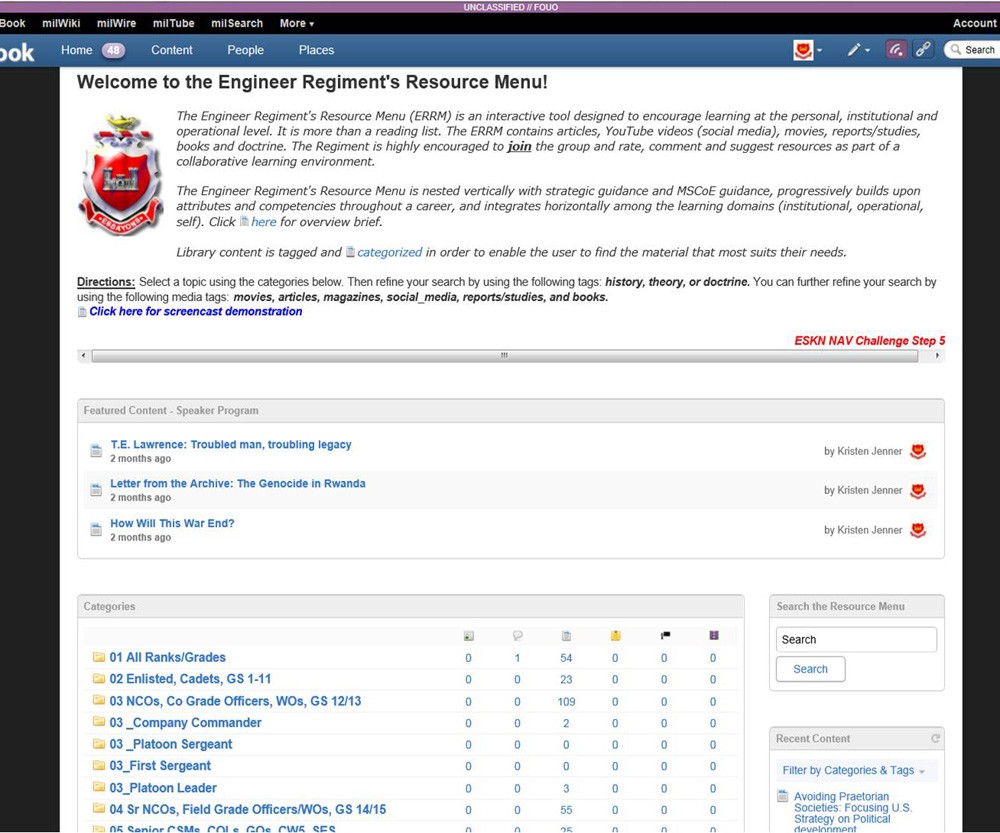Click author badge on How Will This War End row
Viewport: 1000px width, 833px height.
tap(918, 530)
